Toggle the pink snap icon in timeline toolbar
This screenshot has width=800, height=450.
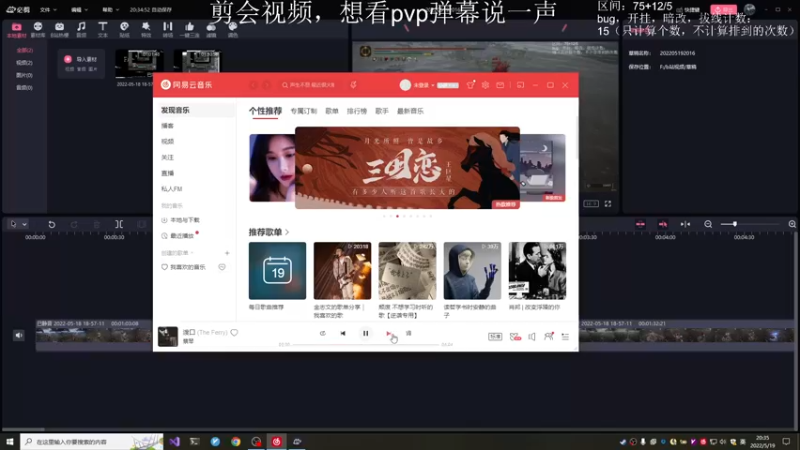[x=640, y=224]
